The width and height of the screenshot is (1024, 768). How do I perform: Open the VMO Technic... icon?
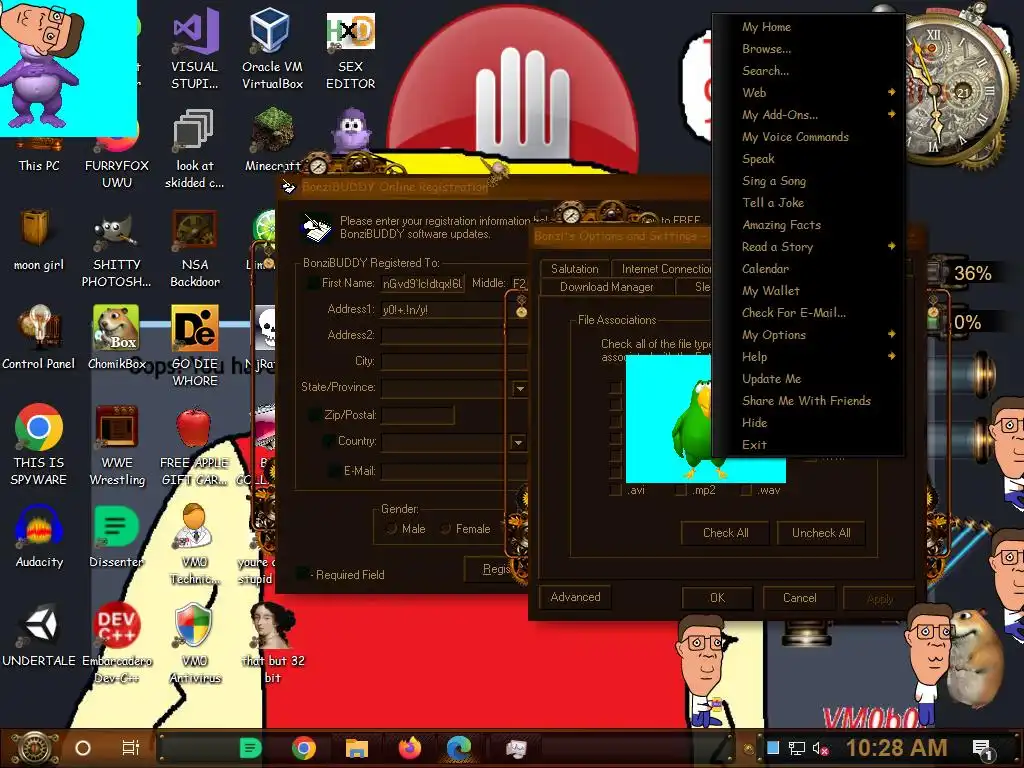(195, 544)
